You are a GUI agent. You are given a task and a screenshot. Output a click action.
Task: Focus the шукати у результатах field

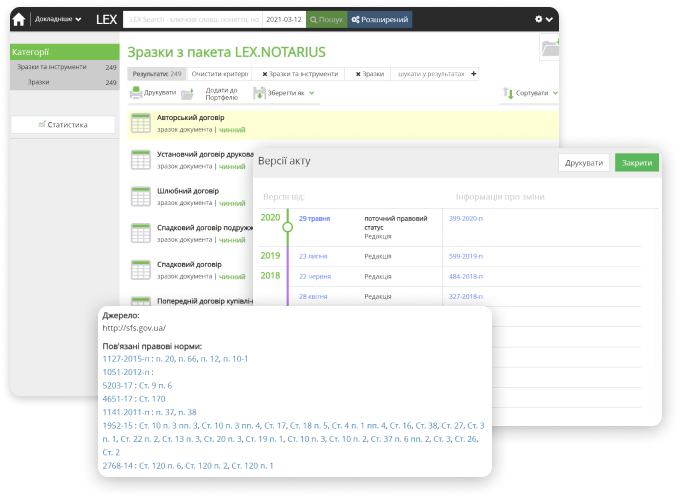coord(431,74)
